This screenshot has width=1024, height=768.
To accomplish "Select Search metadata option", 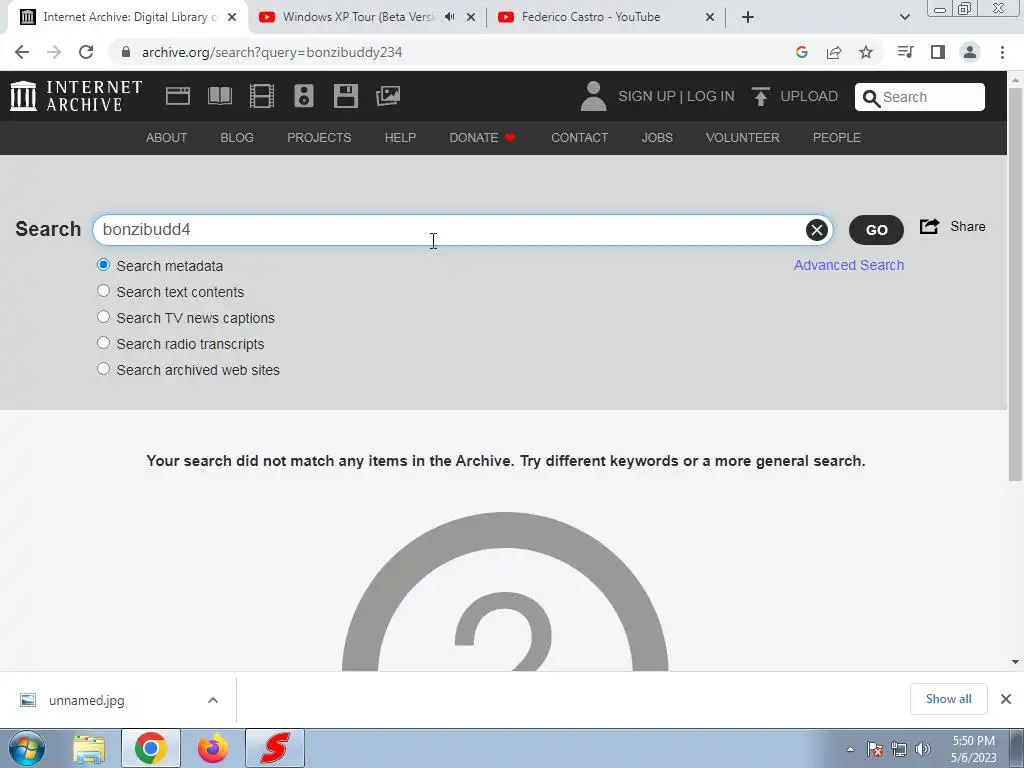I will click(103, 265).
